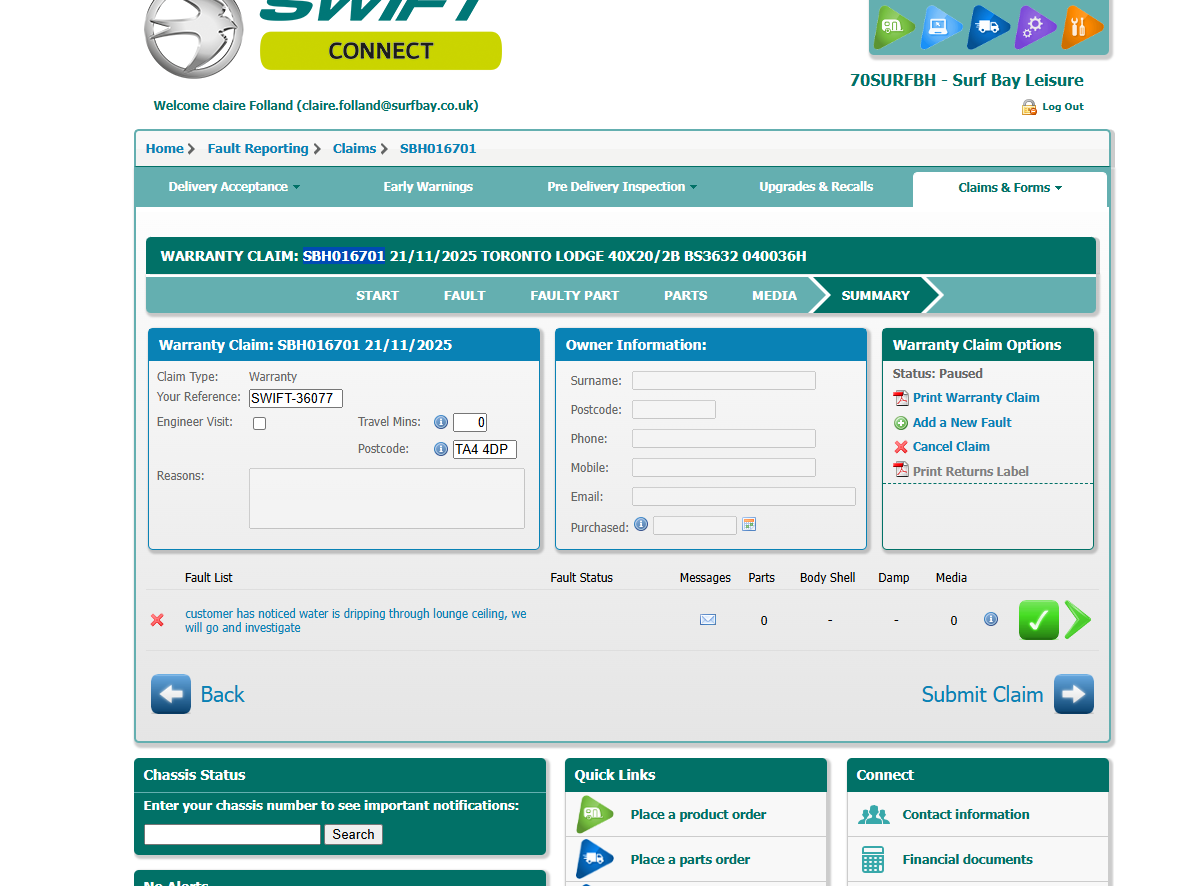This screenshot has height=886, width=1185.
Task: Open the Claims & Forms dropdown
Action: [1010, 187]
